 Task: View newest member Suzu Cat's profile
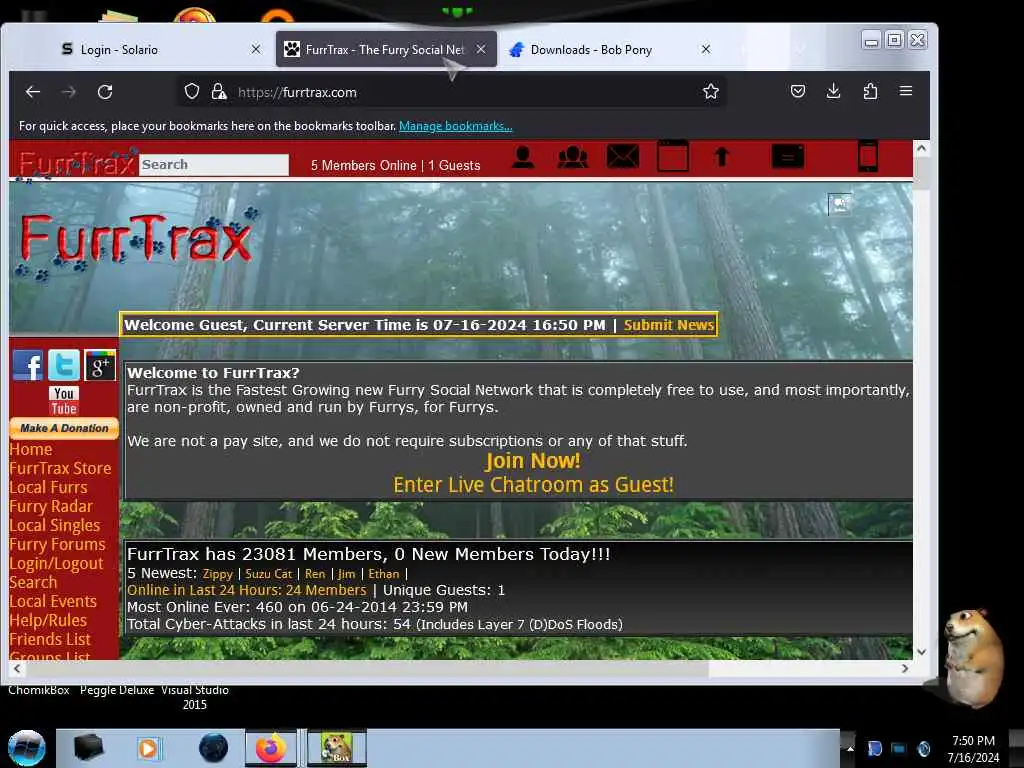click(x=268, y=573)
